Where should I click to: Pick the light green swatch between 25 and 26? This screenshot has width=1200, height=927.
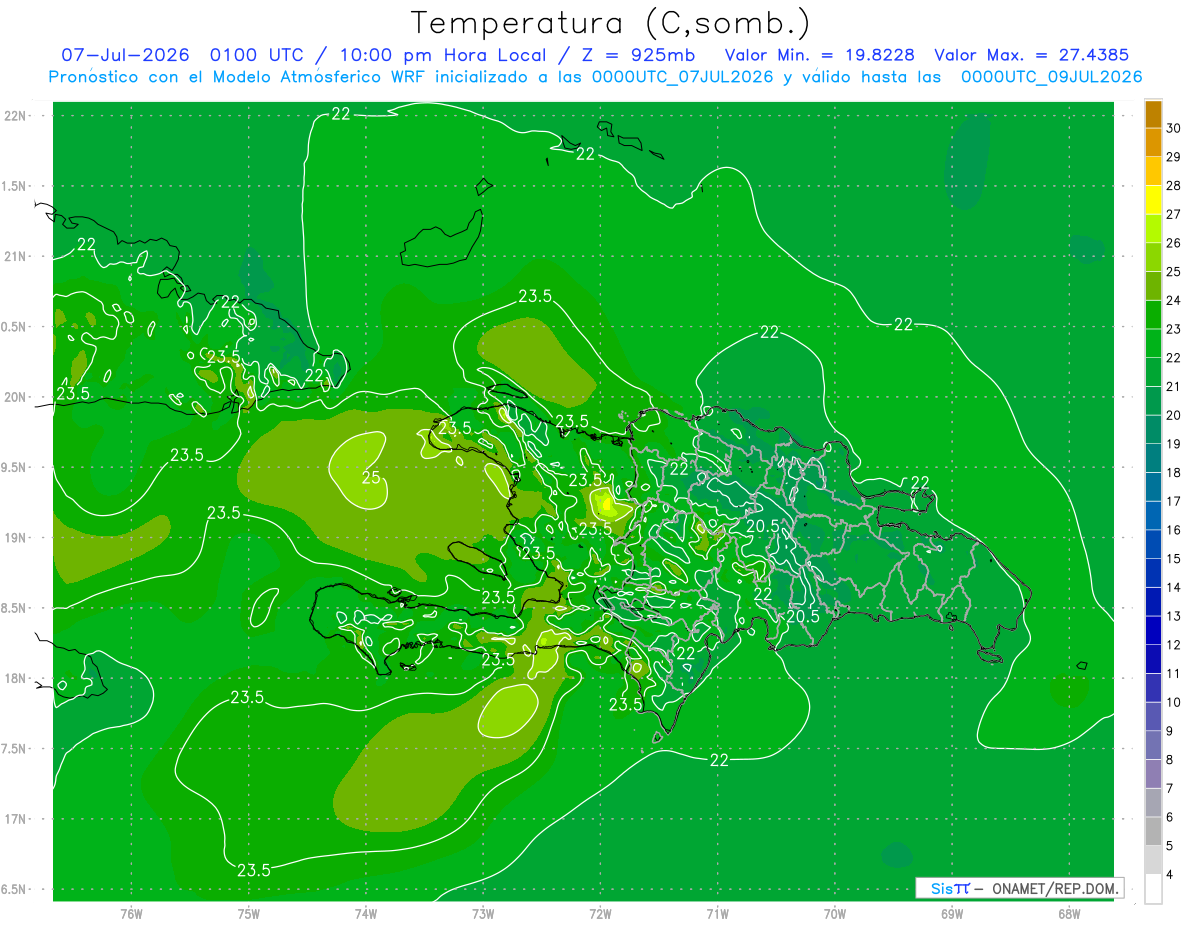pos(1153,257)
